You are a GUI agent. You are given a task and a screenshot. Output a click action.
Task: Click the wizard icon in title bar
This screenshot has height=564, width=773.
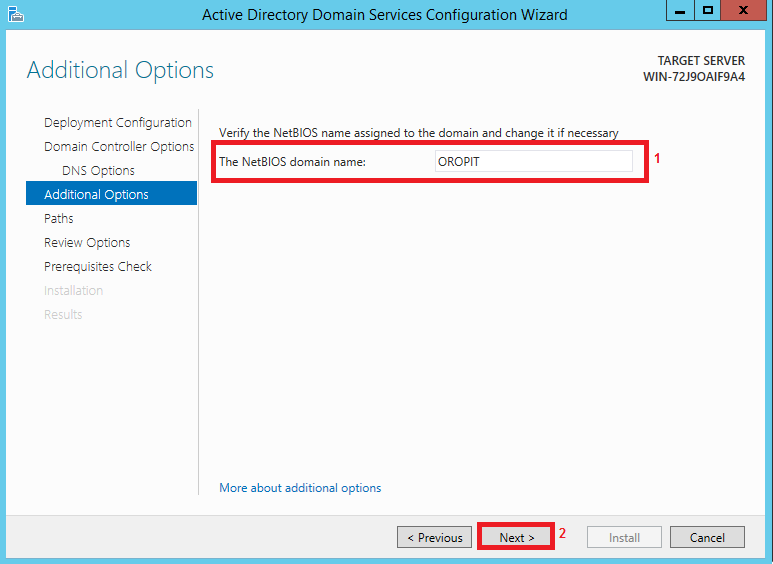click(15, 14)
